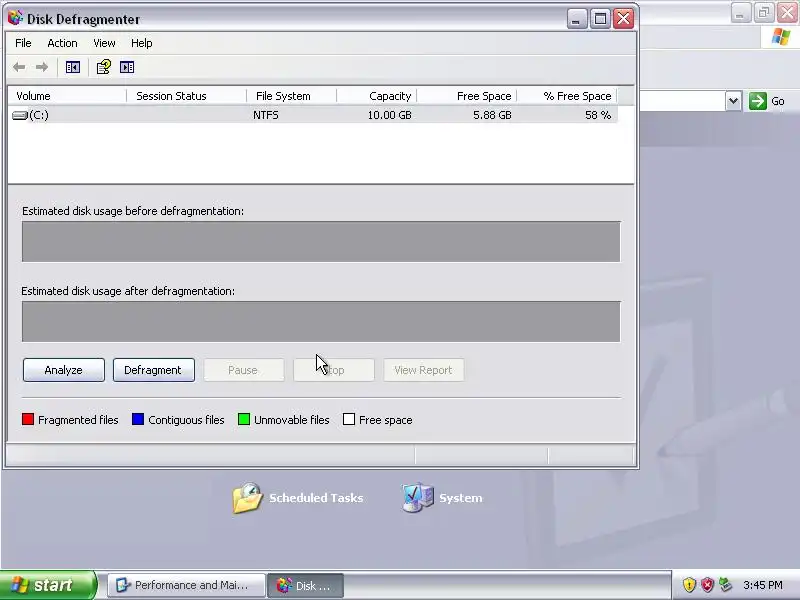This screenshot has width=800, height=600.
Task: Expand the address bar dropdown arrow
Action: point(733,101)
